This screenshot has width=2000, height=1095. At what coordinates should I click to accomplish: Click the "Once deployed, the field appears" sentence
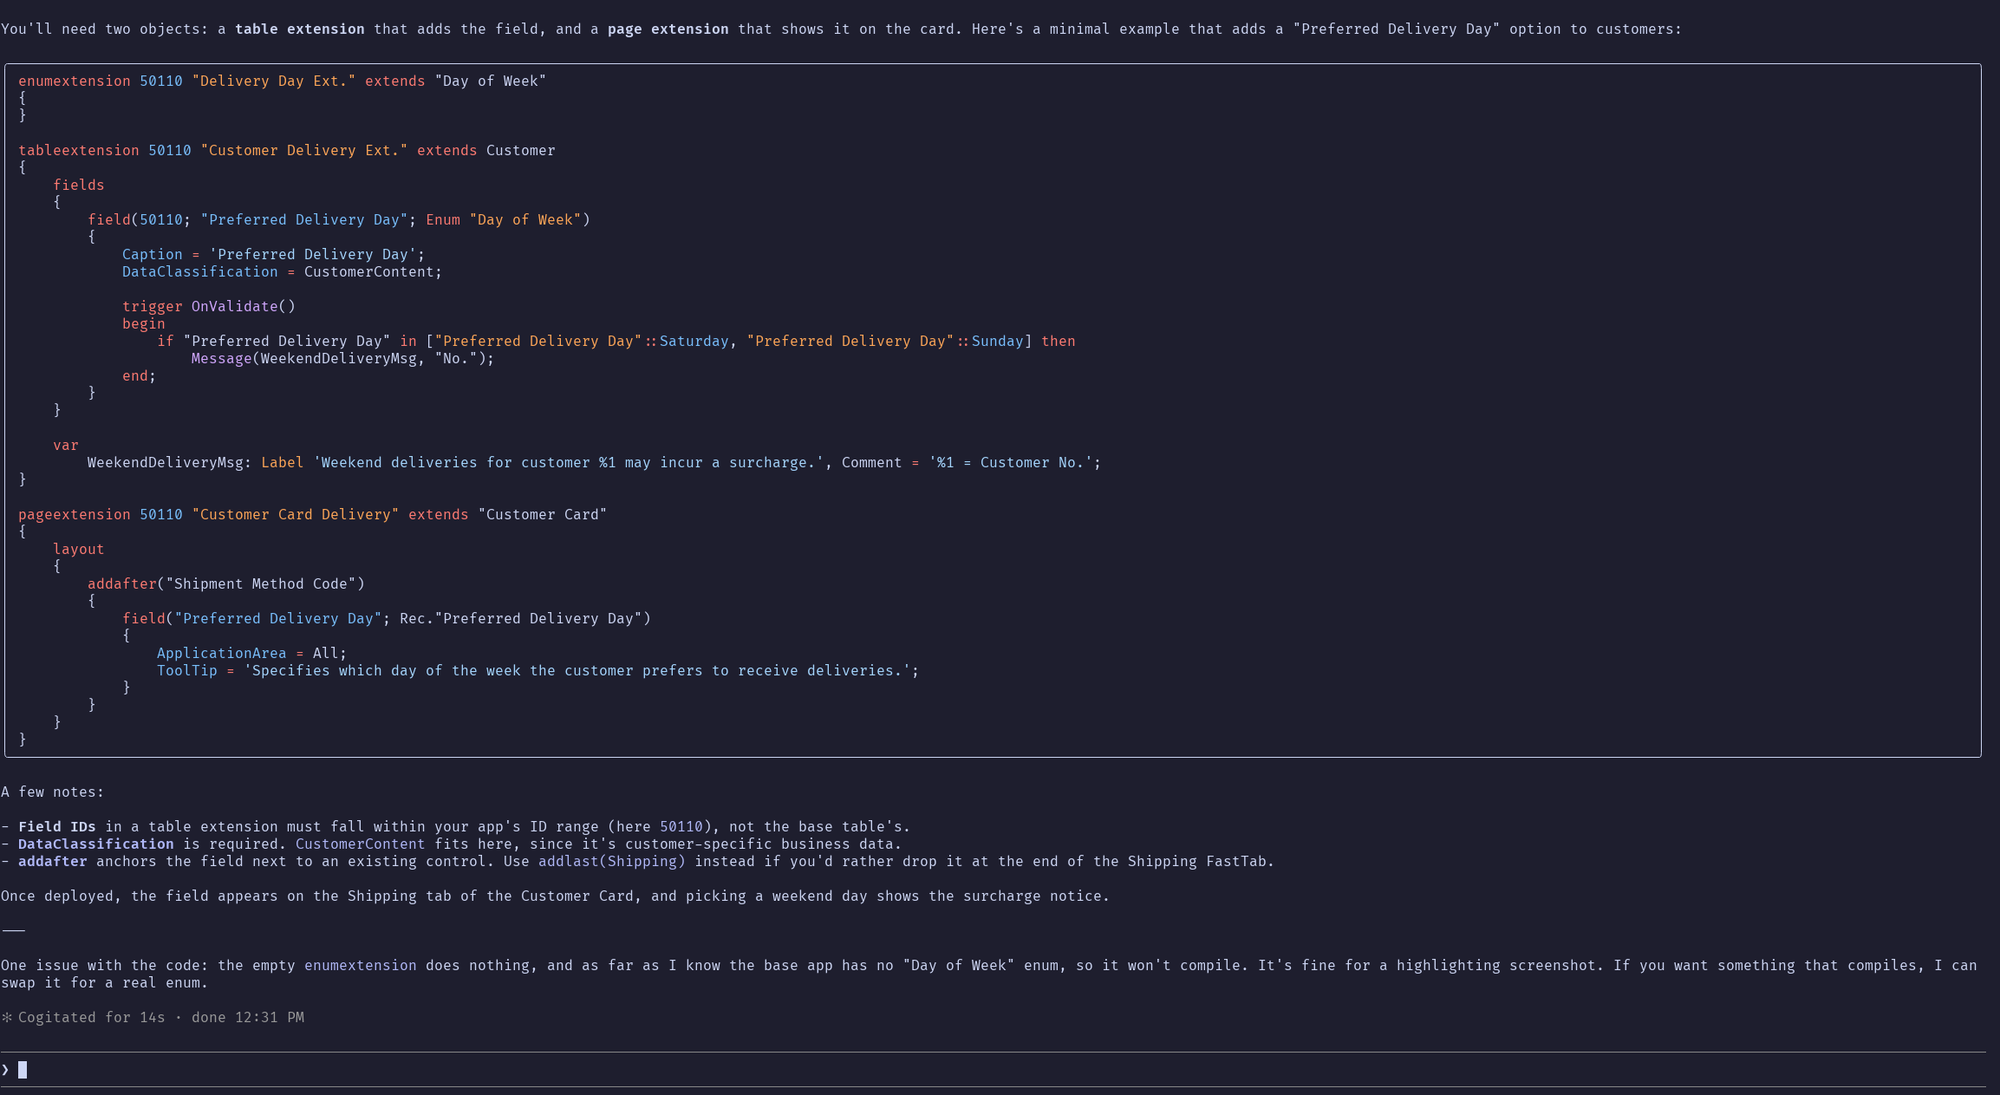coord(555,896)
